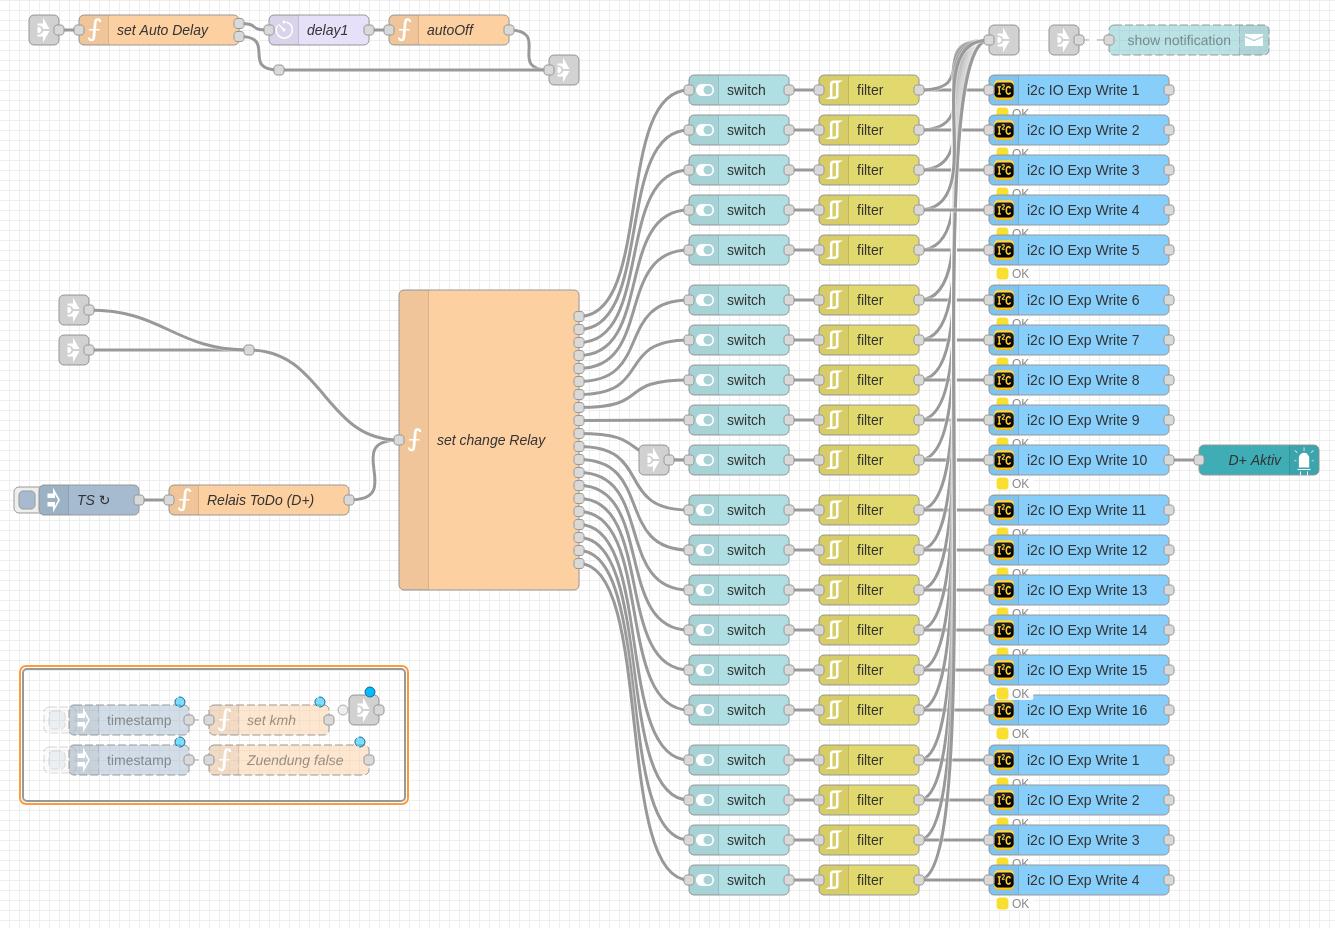Click the filter icon in the Write 13 row
1335x928 pixels.
[834, 590]
